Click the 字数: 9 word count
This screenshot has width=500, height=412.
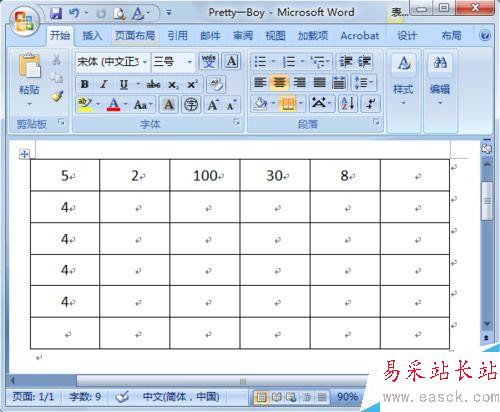tap(85, 397)
